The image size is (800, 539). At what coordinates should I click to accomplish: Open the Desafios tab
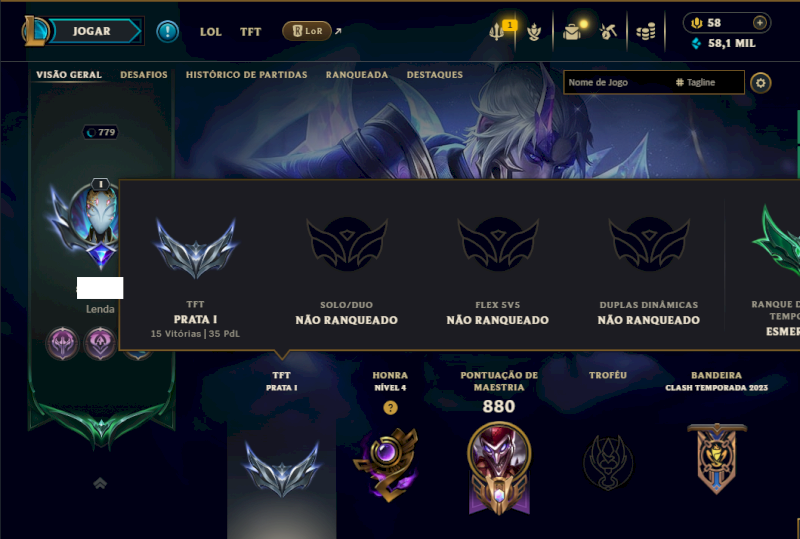coord(144,75)
